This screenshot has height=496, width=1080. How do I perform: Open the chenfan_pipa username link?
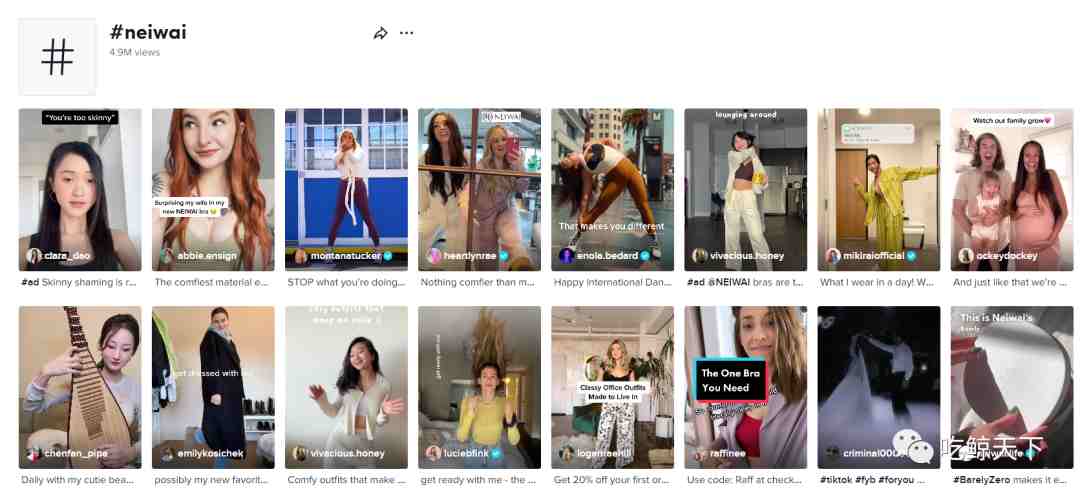pos(76,453)
